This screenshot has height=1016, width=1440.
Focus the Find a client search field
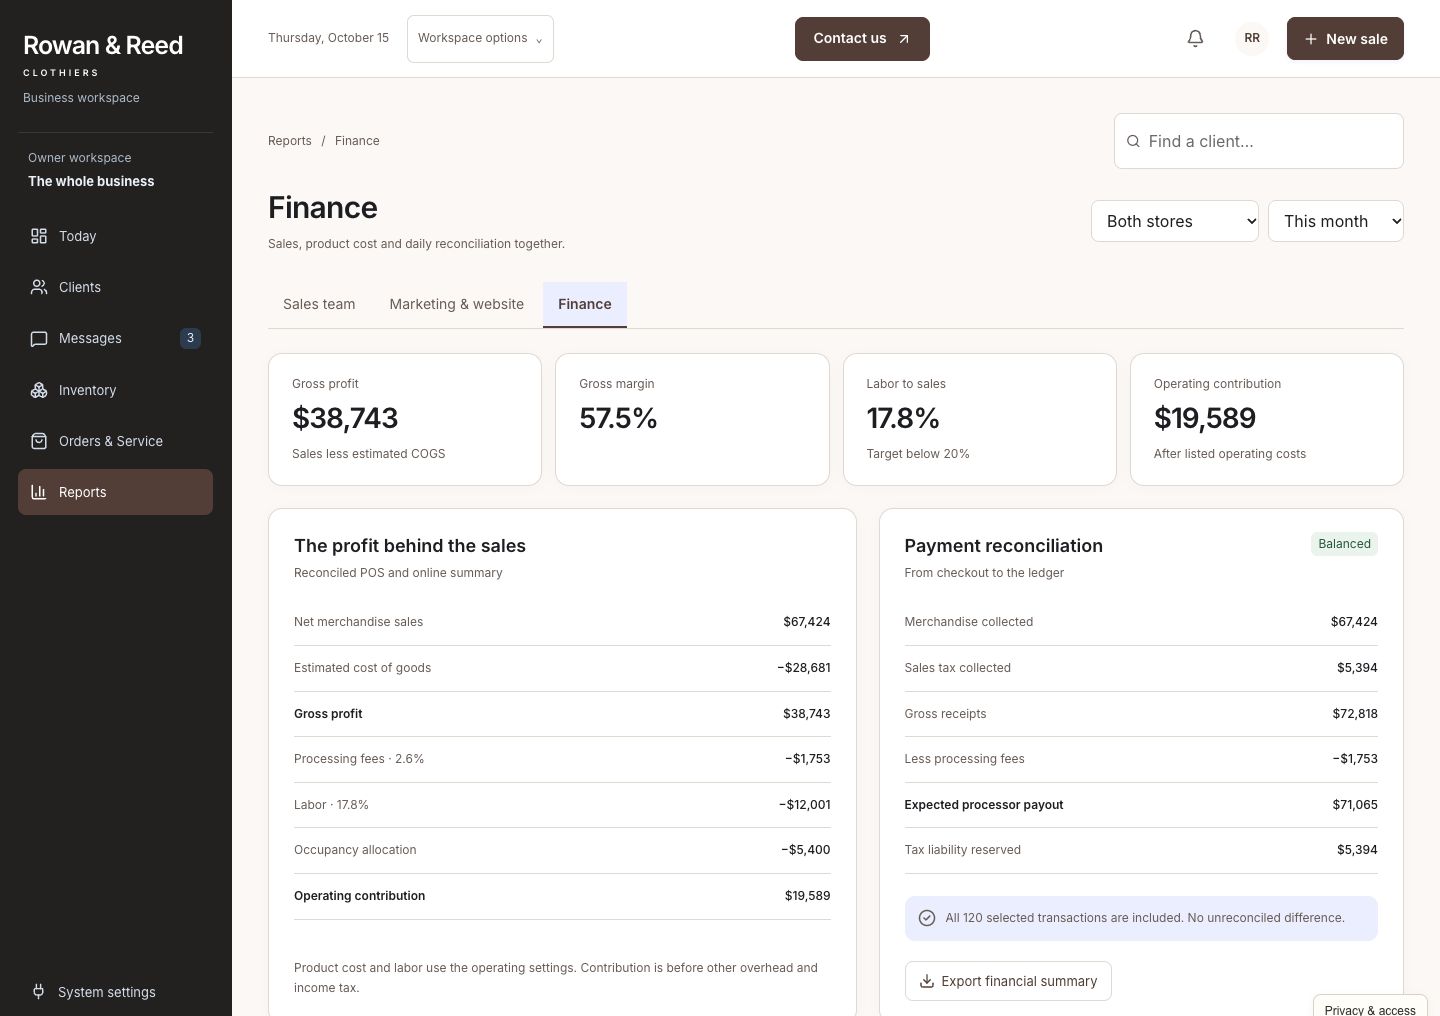tap(1259, 141)
